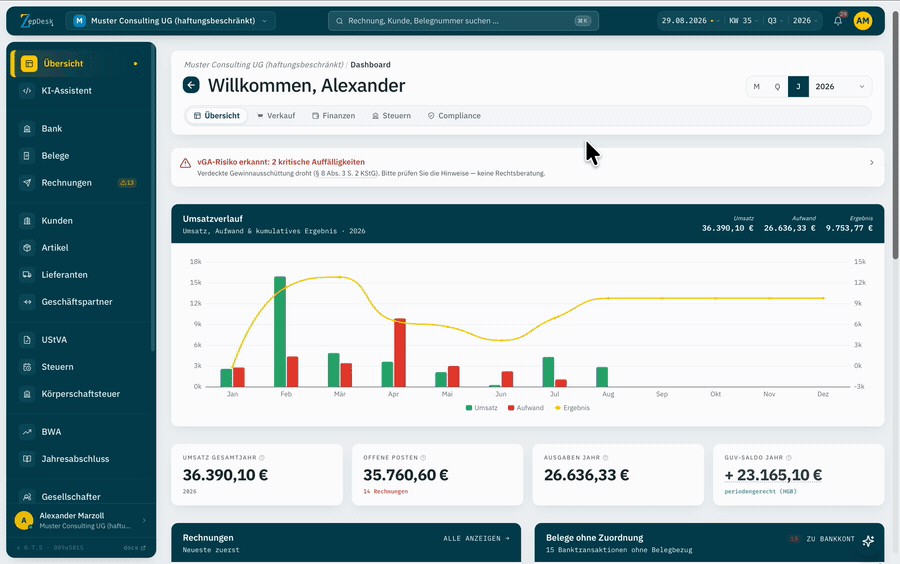
Task: Toggle Ergebnis series in chart legend
Action: coord(572,407)
